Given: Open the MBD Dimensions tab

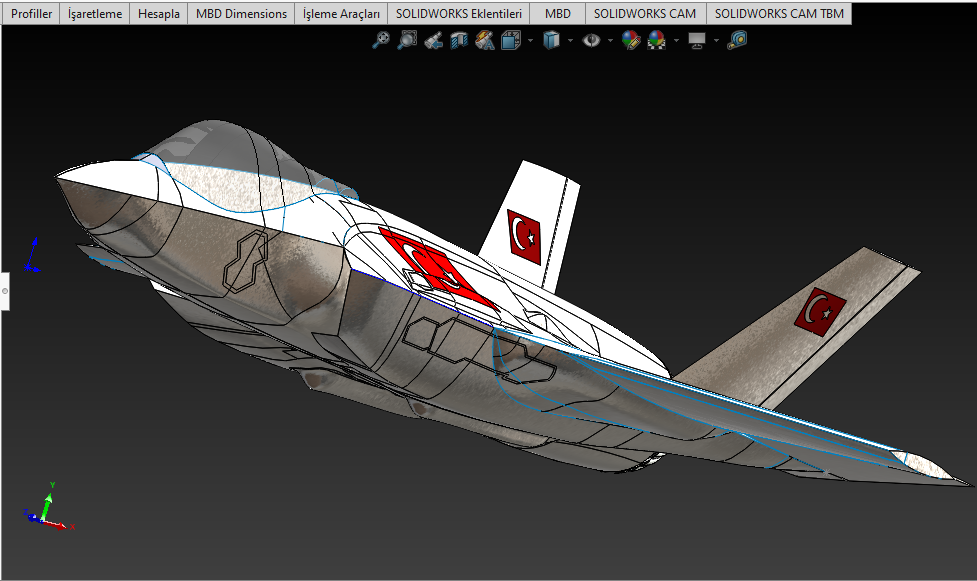Looking at the screenshot, I should point(241,14).
